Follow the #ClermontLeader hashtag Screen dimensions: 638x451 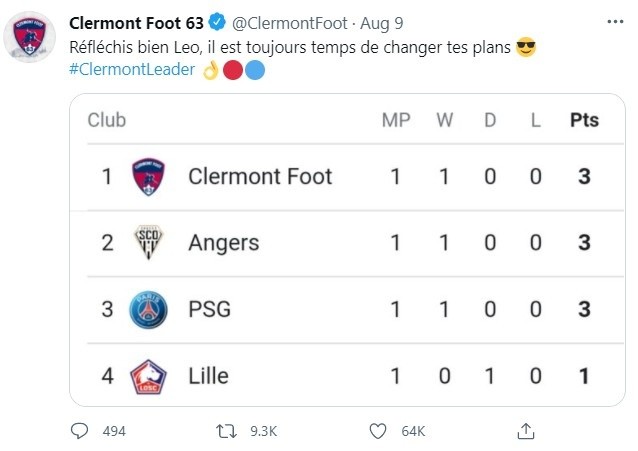click(132, 69)
